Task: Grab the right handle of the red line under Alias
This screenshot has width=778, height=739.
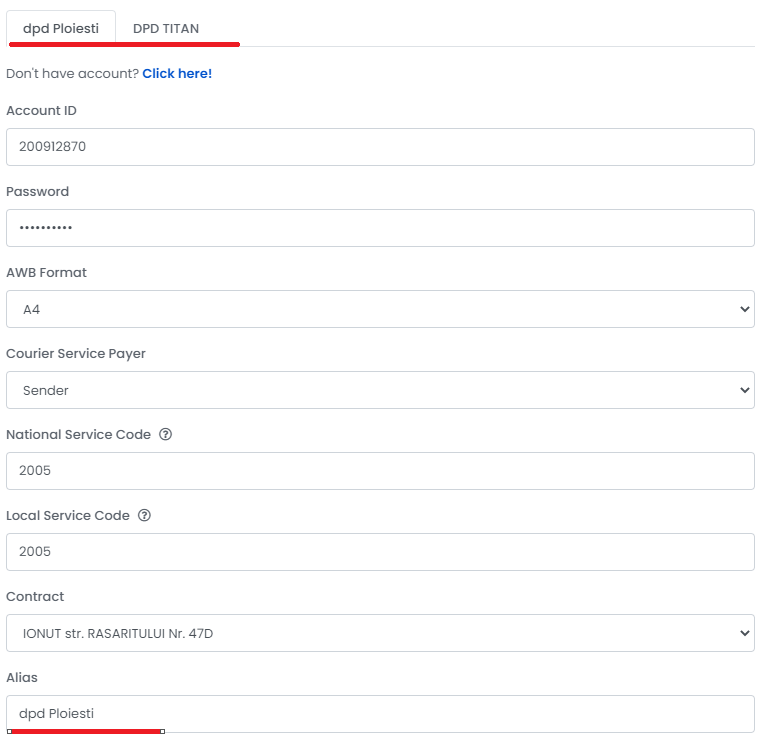Action: click(x=162, y=732)
